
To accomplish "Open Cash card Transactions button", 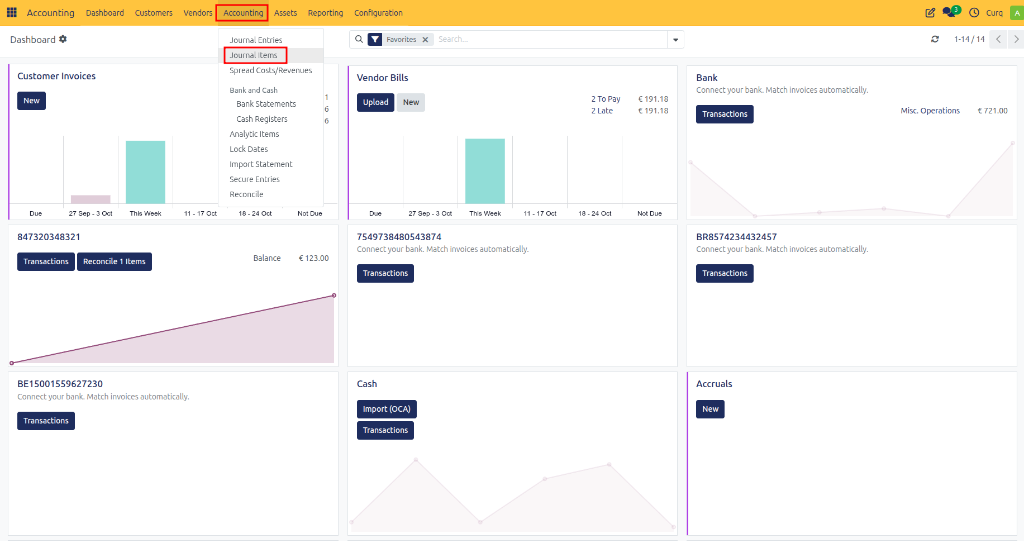I will click(x=385, y=430).
